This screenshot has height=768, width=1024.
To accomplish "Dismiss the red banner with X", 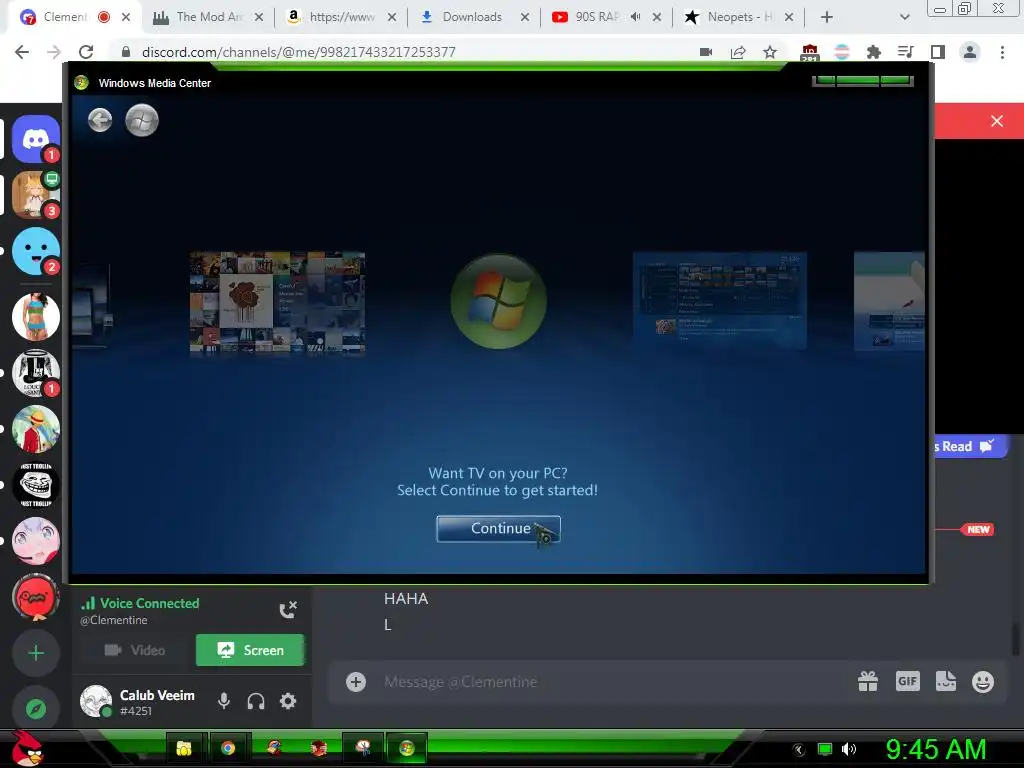I will tap(997, 121).
